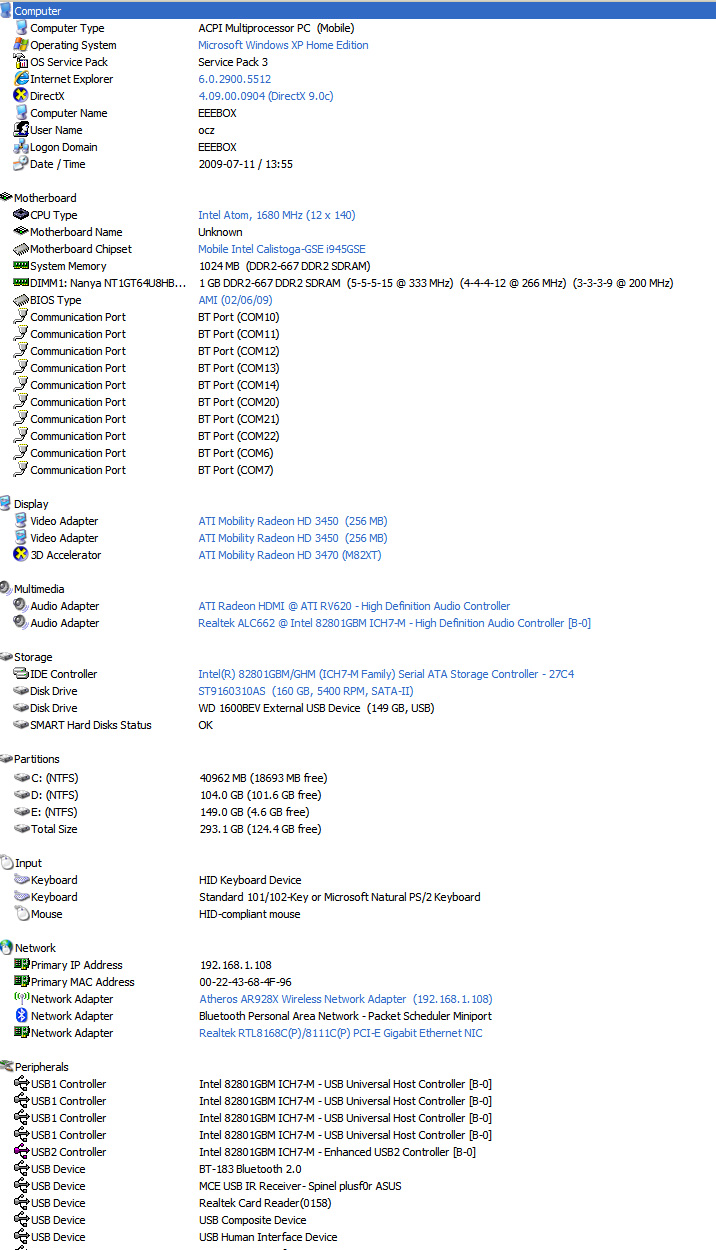Click the Motherboard section header icon

click(x=6, y=198)
